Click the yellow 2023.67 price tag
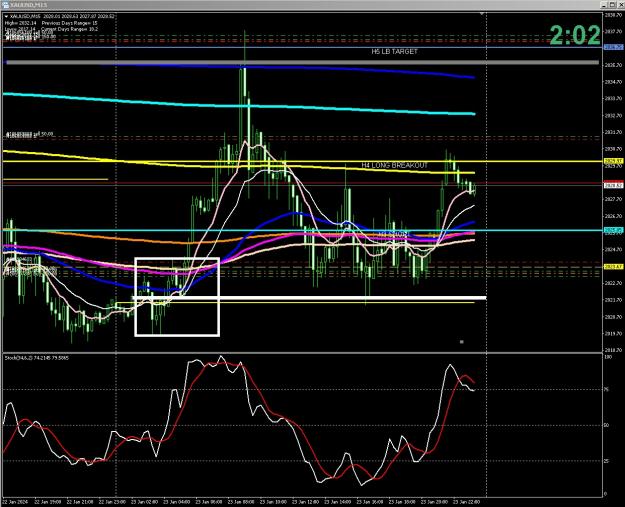 pos(613,267)
